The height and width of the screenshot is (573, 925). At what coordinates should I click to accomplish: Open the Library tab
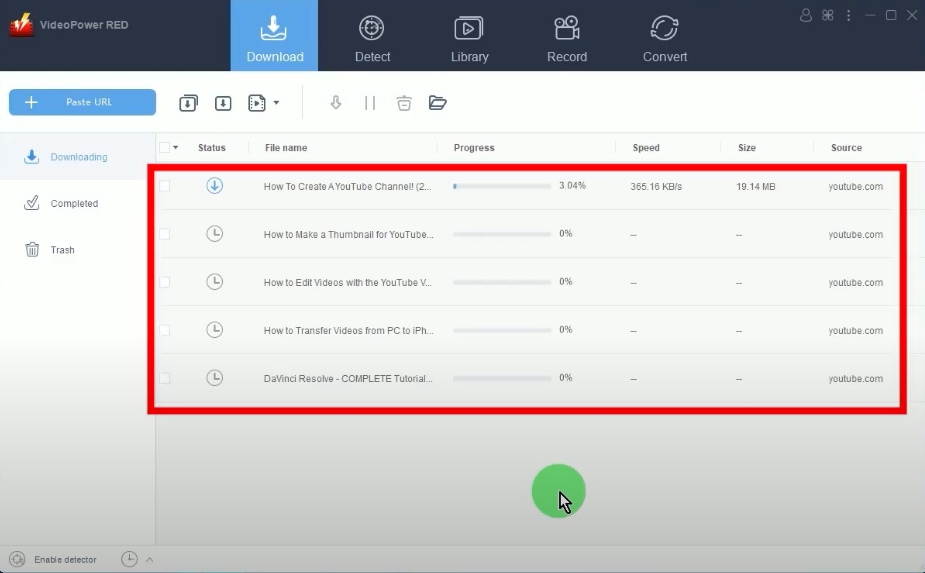coord(470,39)
